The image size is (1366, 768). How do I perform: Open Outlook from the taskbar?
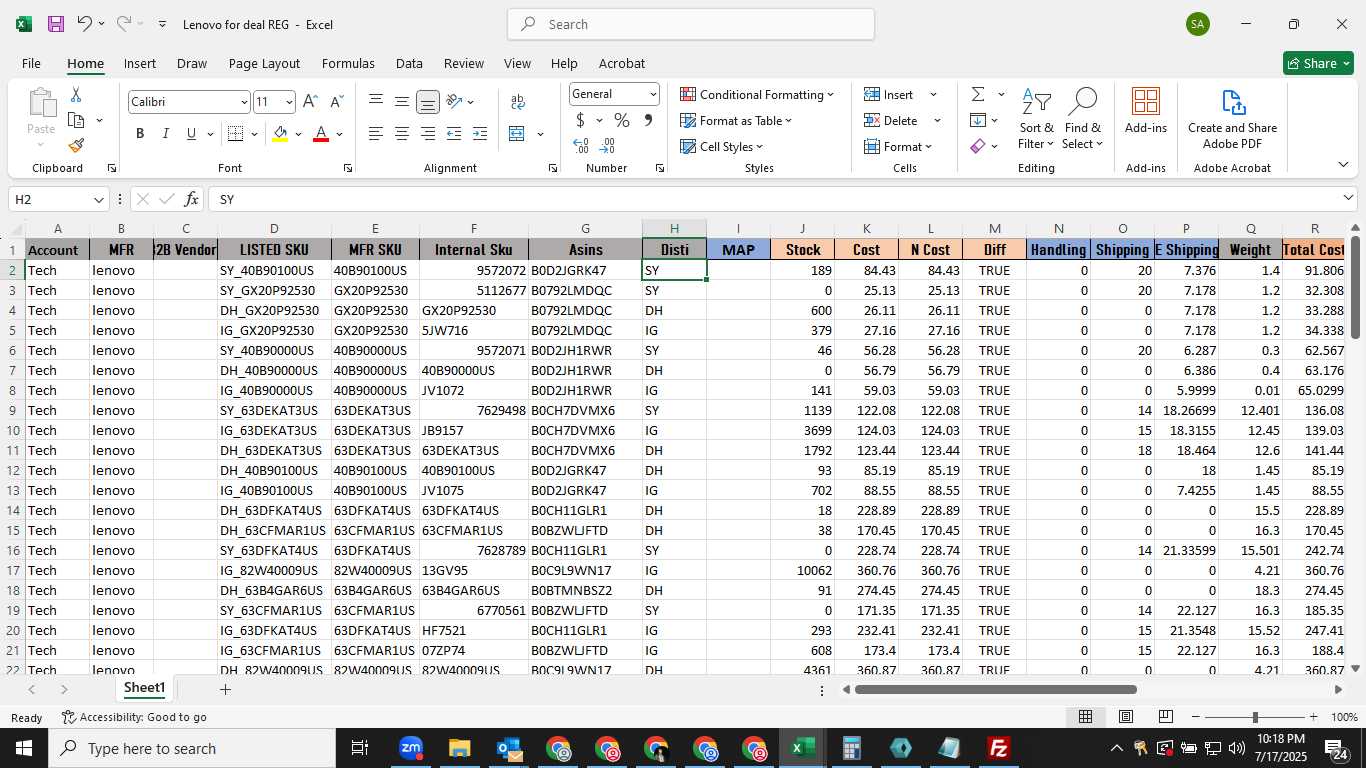tap(509, 748)
